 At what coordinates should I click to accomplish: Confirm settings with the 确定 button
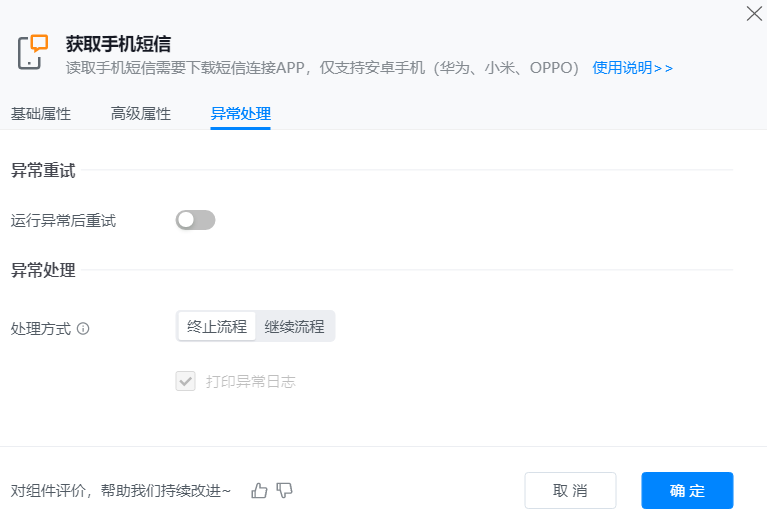687,490
